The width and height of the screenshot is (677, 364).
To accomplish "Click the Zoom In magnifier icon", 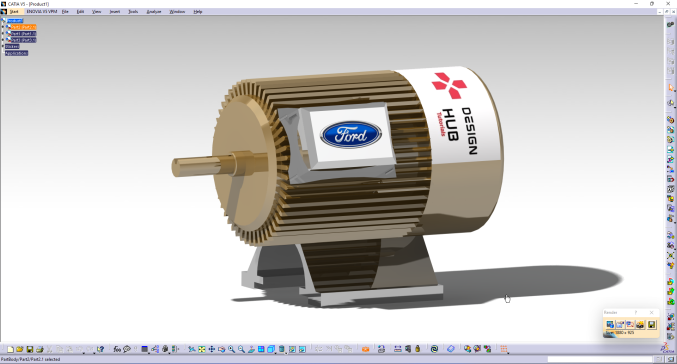I will [x=231, y=349].
